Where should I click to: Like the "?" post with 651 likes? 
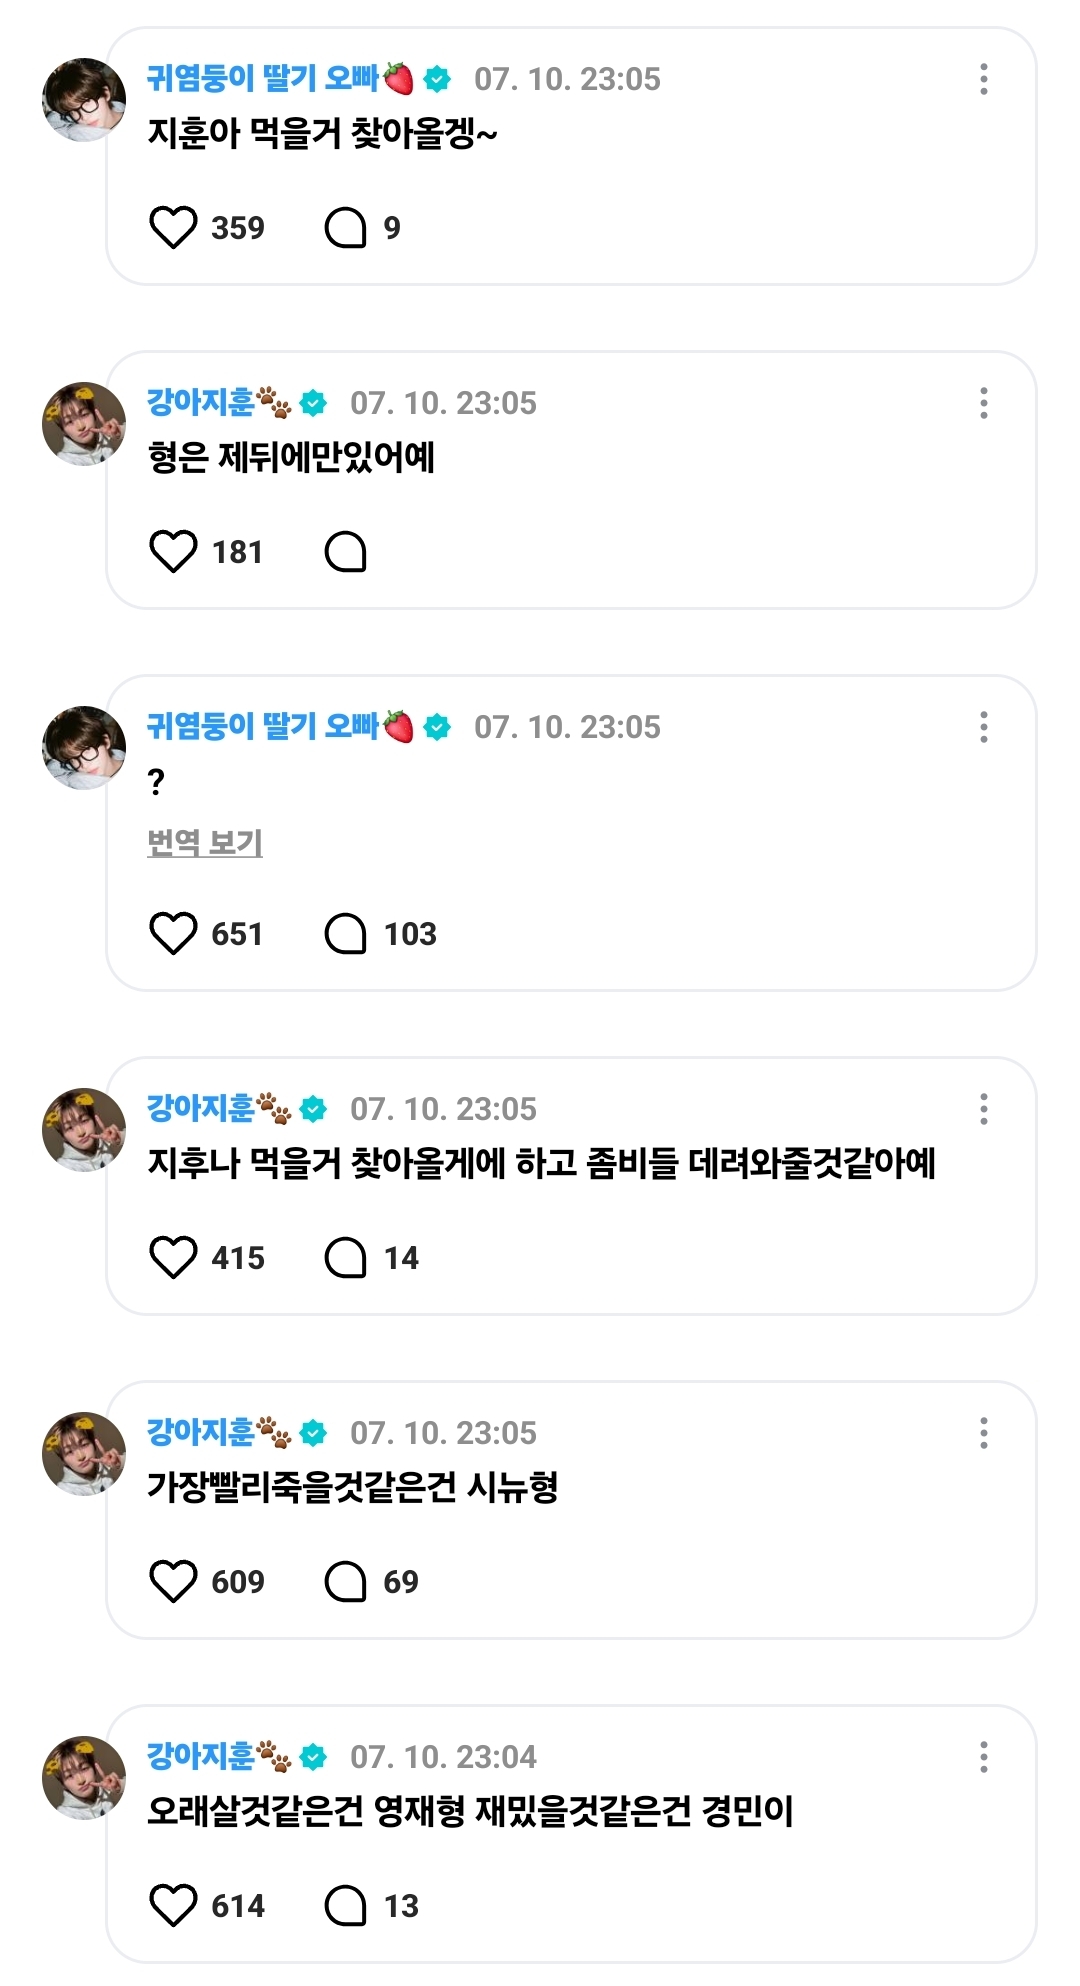pyautogui.click(x=173, y=934)
